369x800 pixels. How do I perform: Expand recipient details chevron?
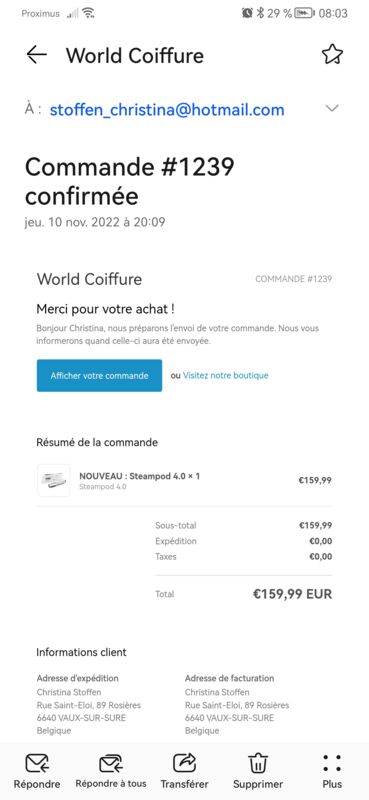click(x=332, y=108)
